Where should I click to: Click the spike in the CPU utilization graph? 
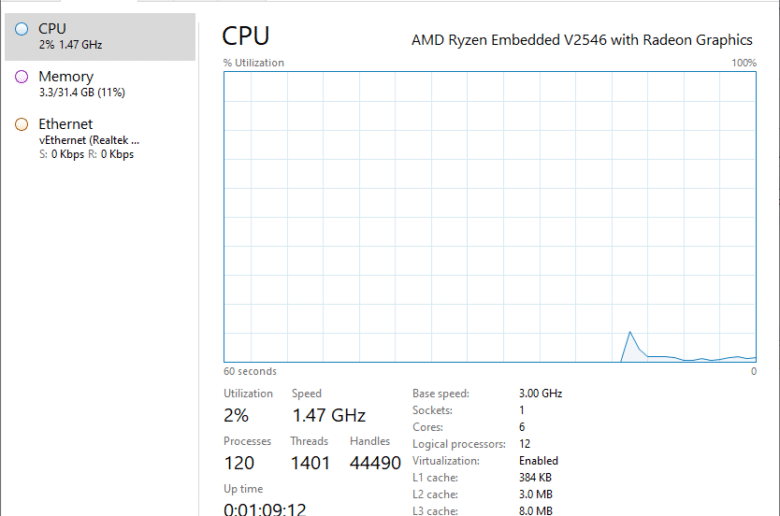(x=630, y=332)
